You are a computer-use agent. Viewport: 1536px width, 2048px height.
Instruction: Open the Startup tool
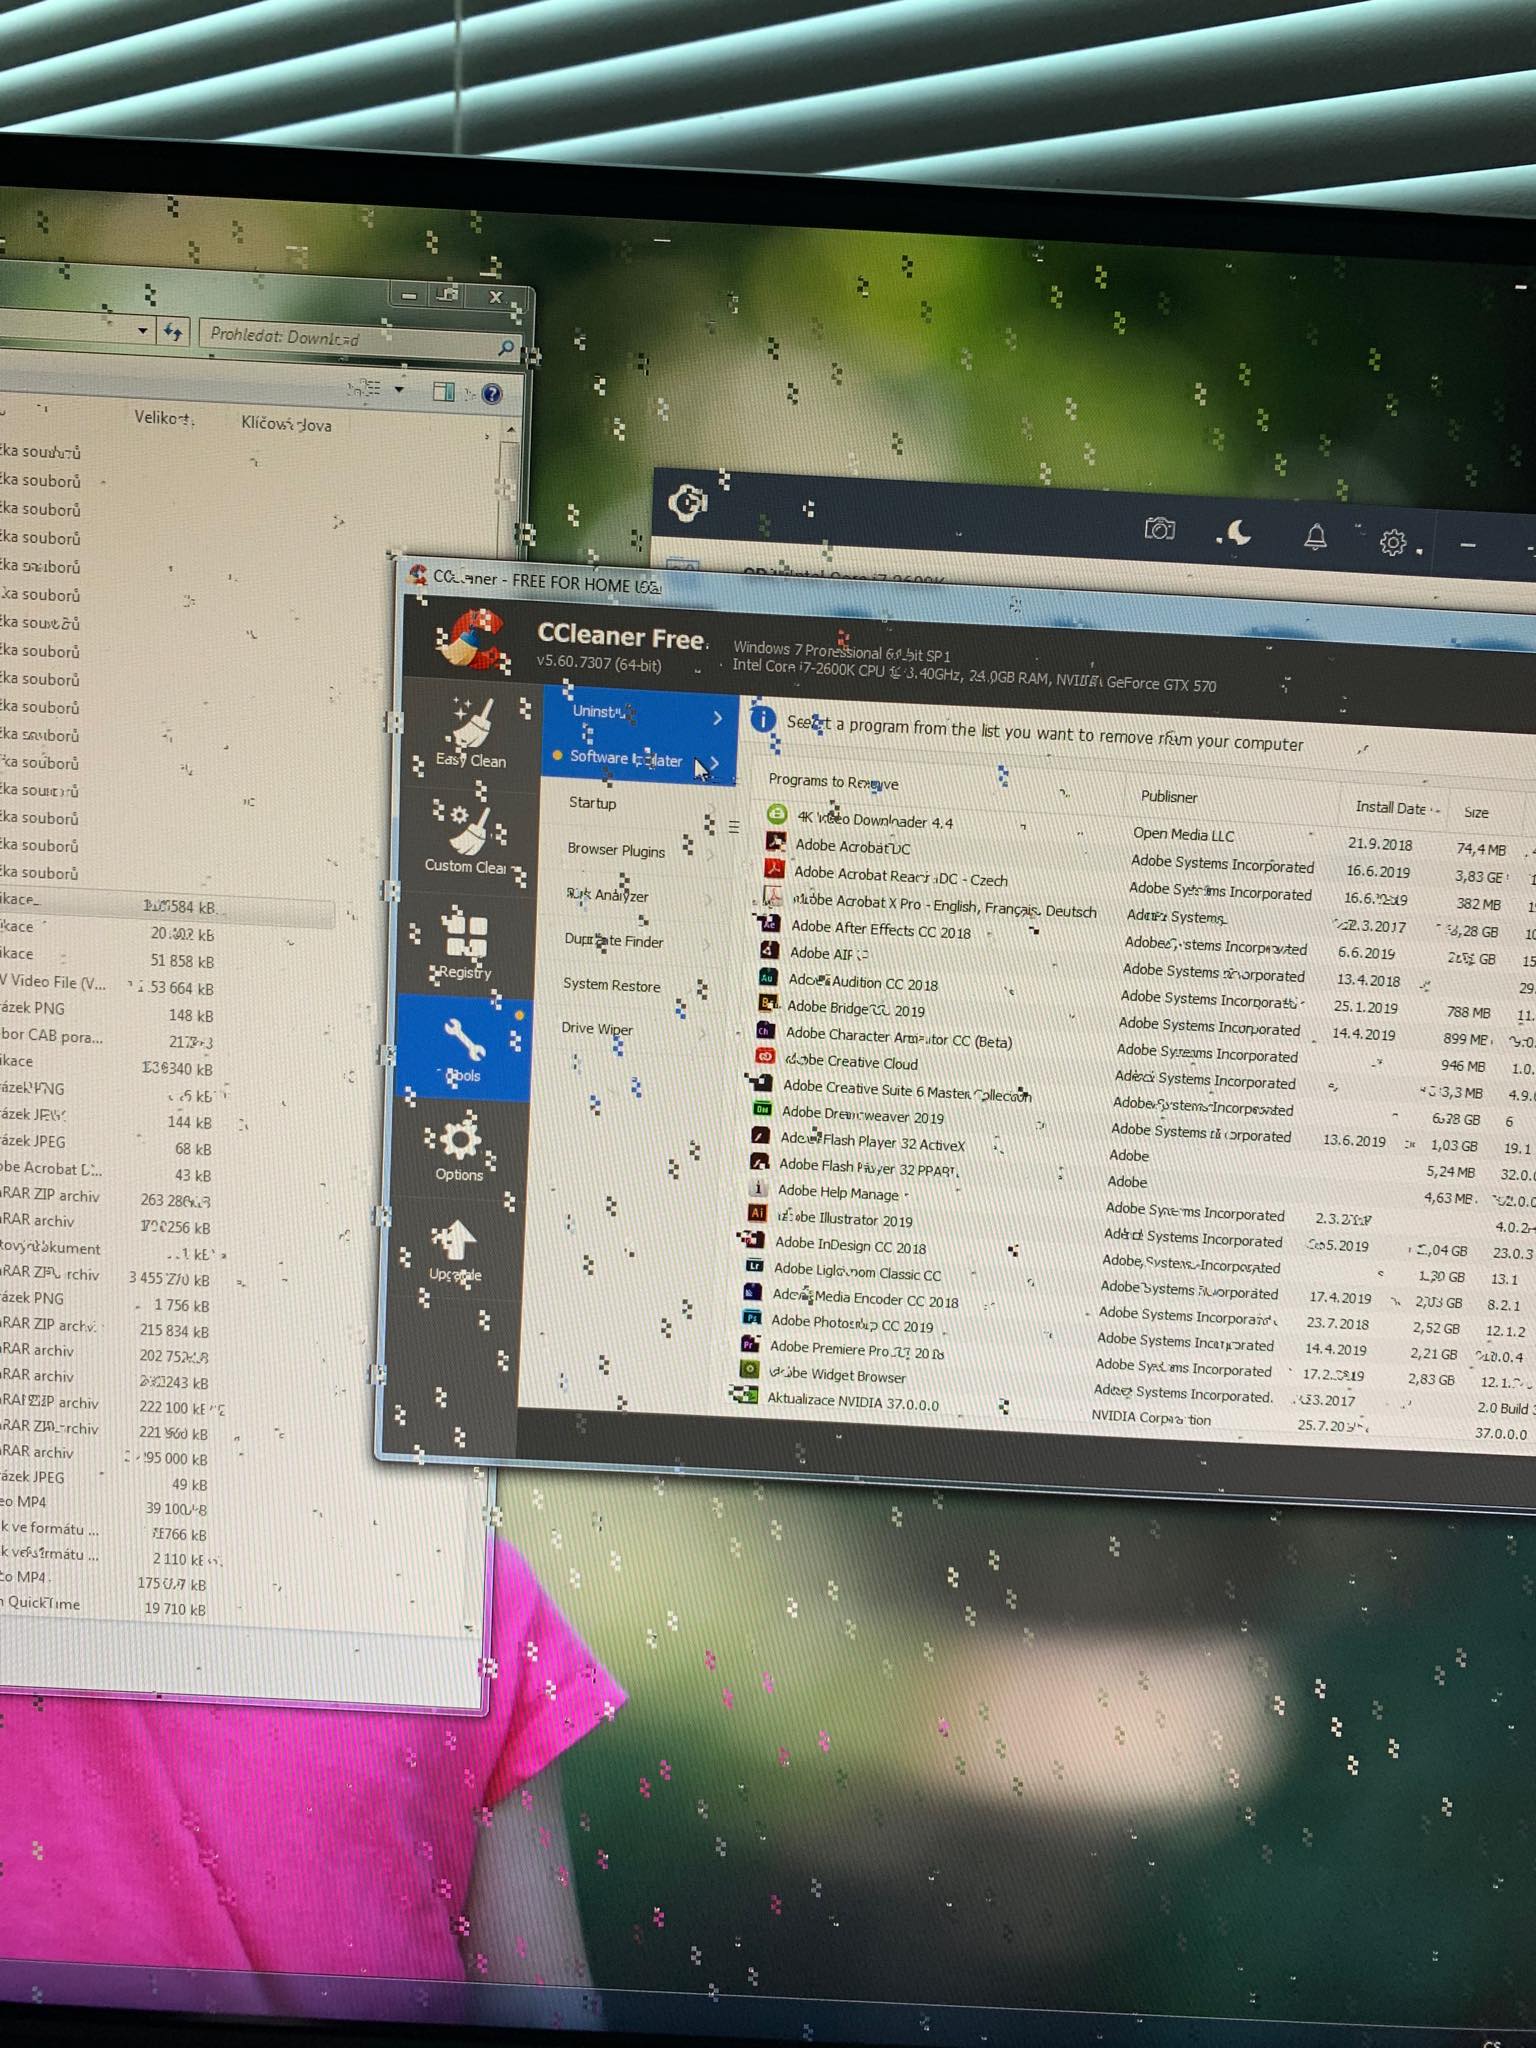pos(593,803)
